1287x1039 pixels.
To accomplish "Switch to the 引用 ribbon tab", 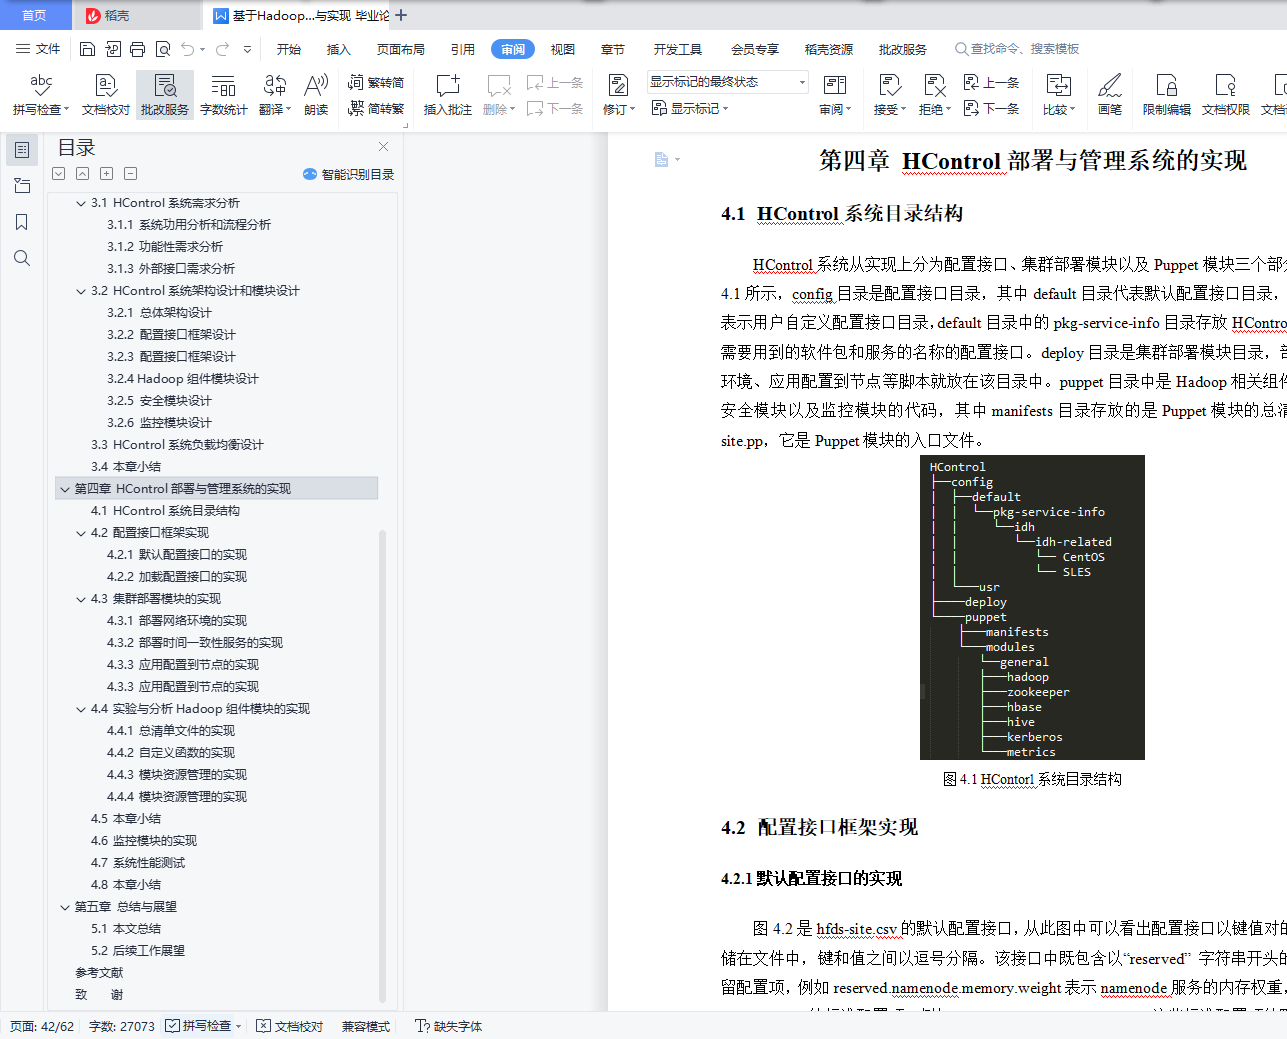I will [462, 49].
